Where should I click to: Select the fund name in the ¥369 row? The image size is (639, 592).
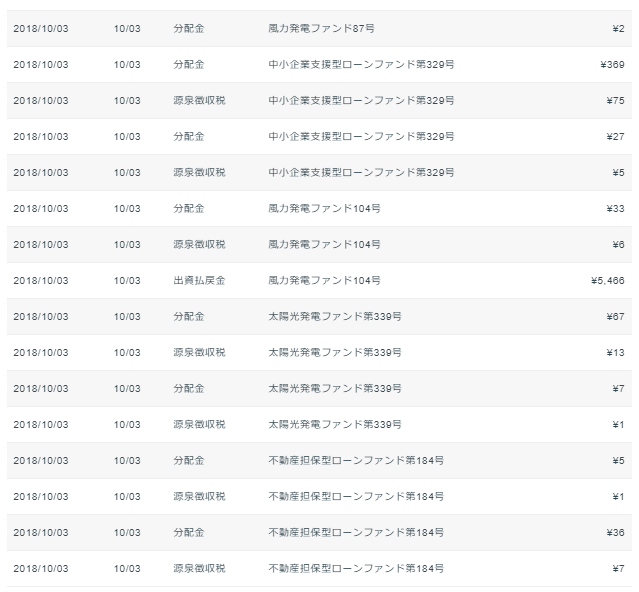click(361, 64)
